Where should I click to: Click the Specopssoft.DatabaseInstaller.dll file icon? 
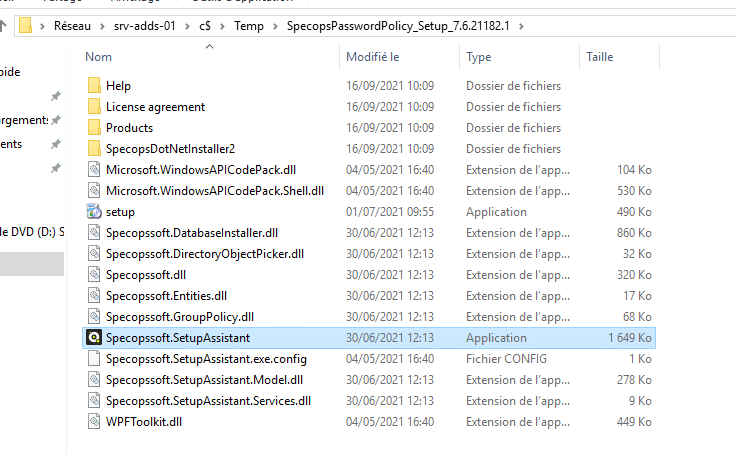[x=94, y=233]
